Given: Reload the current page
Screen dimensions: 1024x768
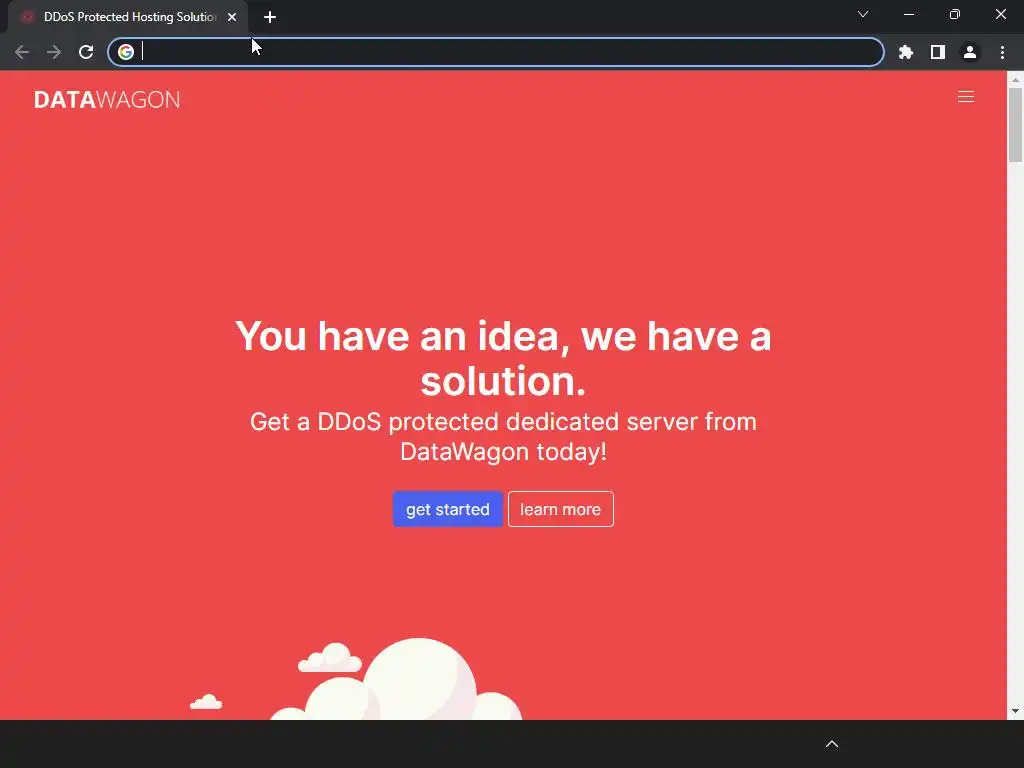Looking at the screenshot, I should tap(86, 52).
